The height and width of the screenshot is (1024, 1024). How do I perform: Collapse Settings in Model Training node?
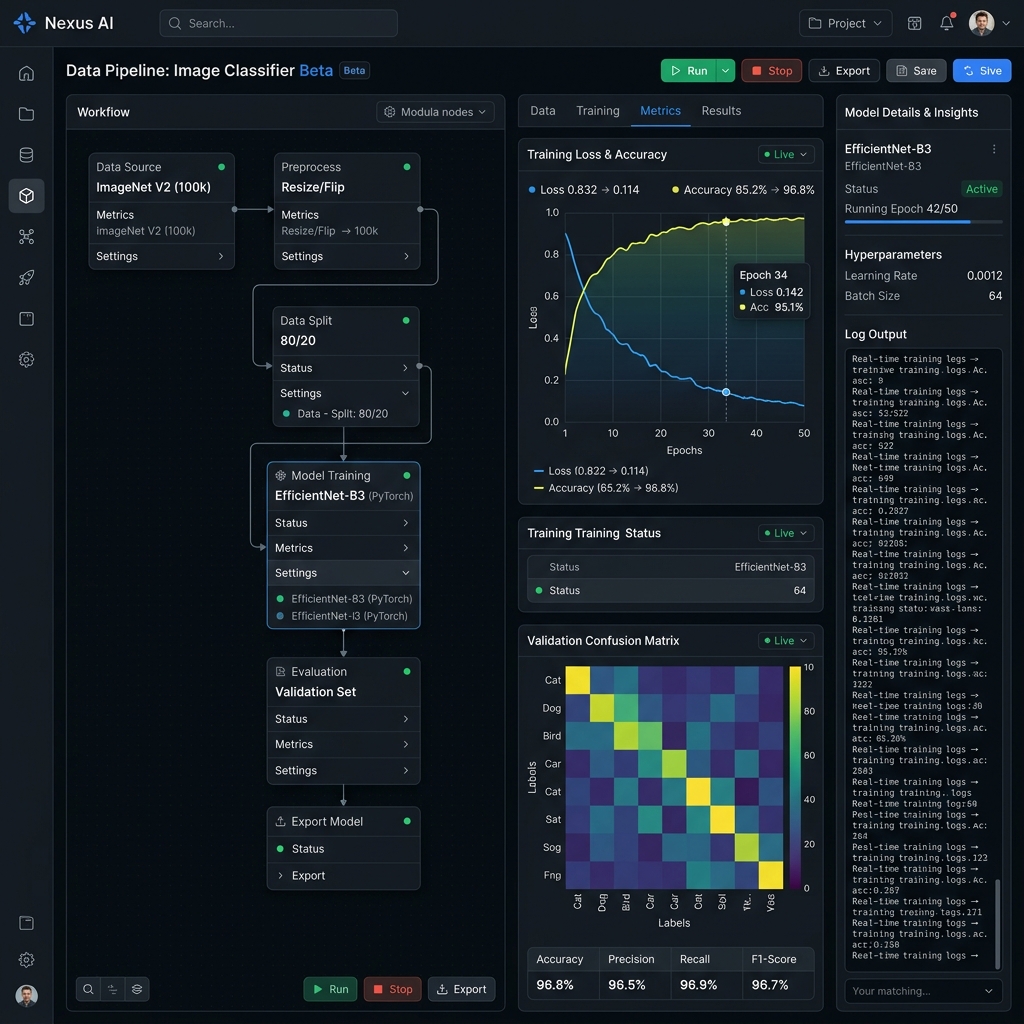[x=344, y=573]
